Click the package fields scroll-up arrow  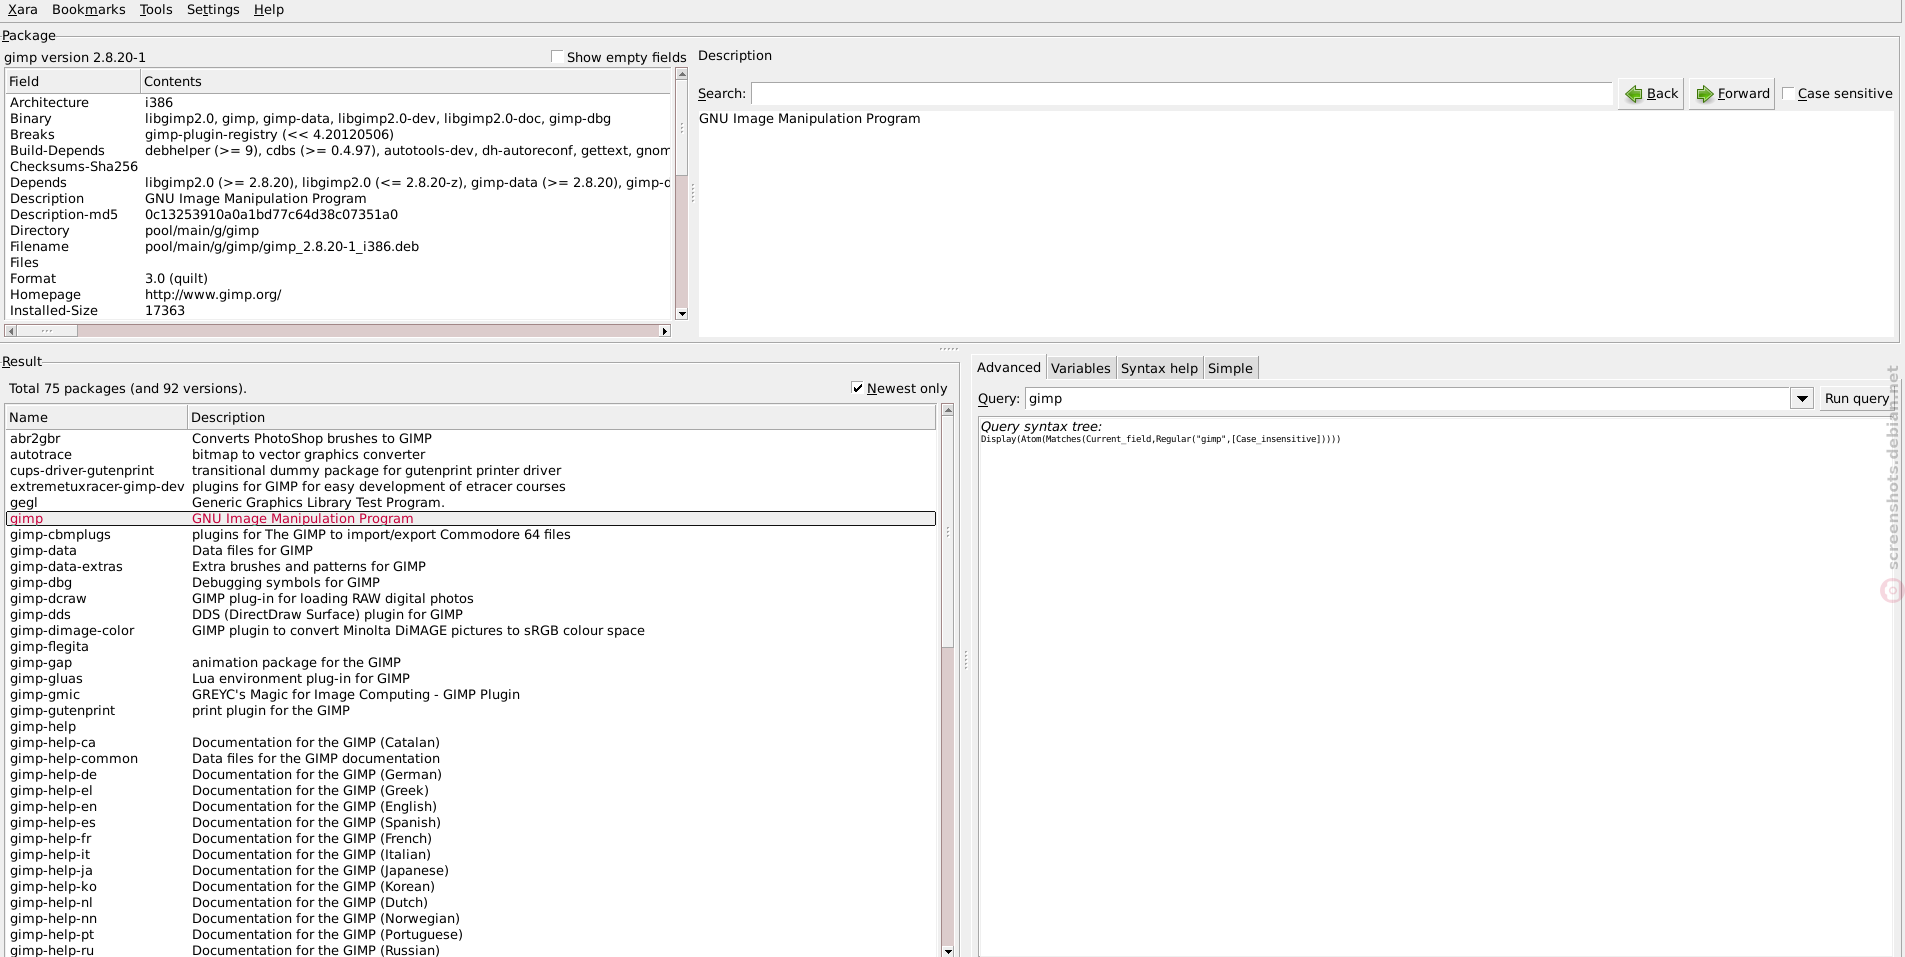click(682, 74)
